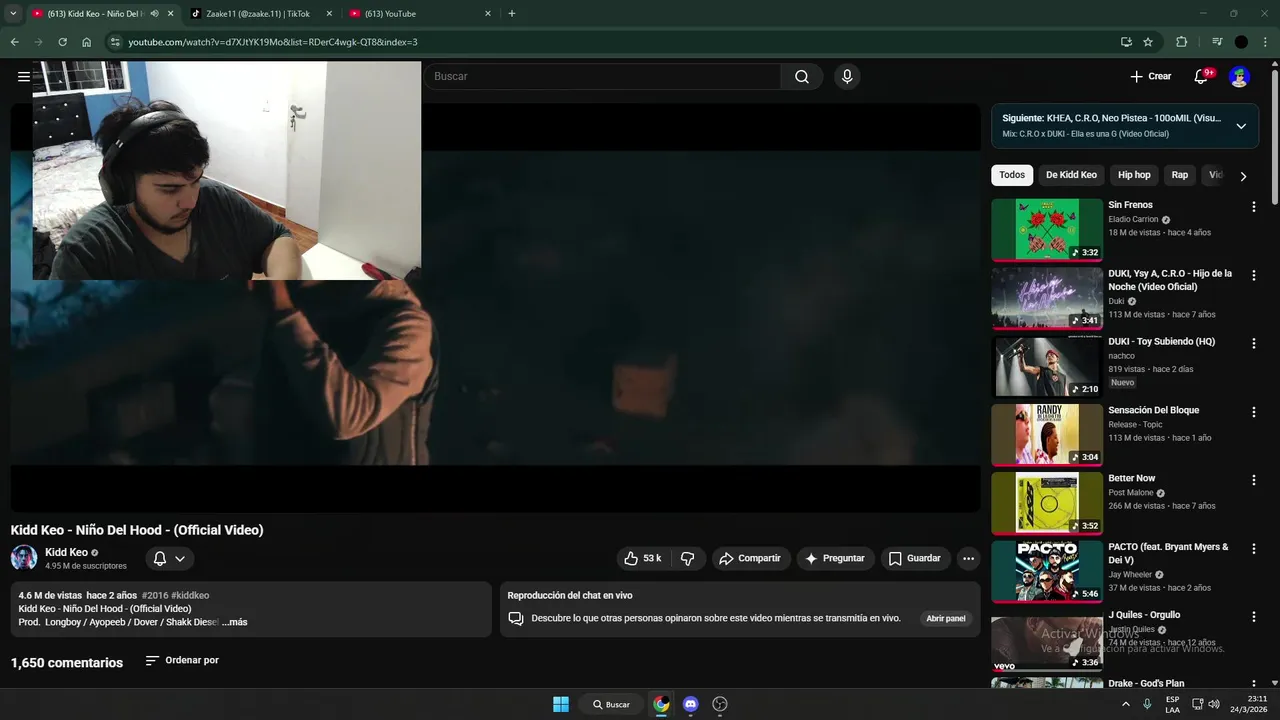Open options for Sin Frenos video

[x=1254, y=206]
